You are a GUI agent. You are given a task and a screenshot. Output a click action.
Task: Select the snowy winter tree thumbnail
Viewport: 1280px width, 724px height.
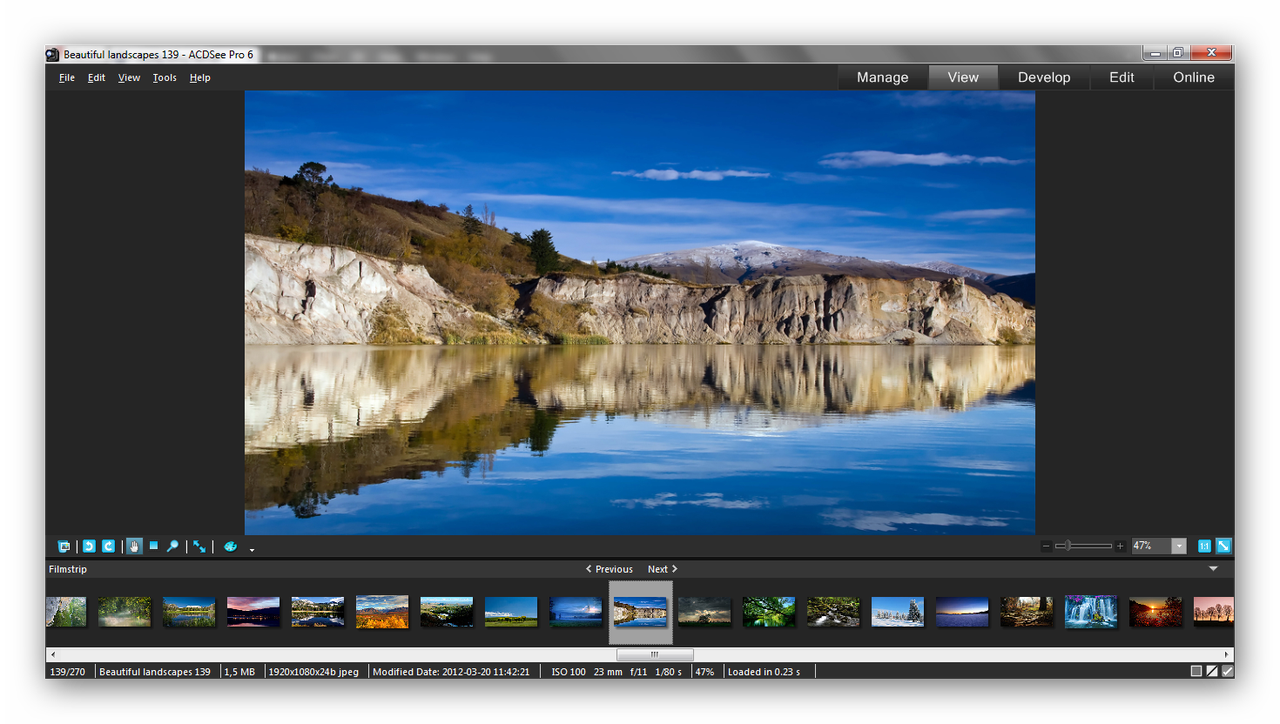pos(898,612)
